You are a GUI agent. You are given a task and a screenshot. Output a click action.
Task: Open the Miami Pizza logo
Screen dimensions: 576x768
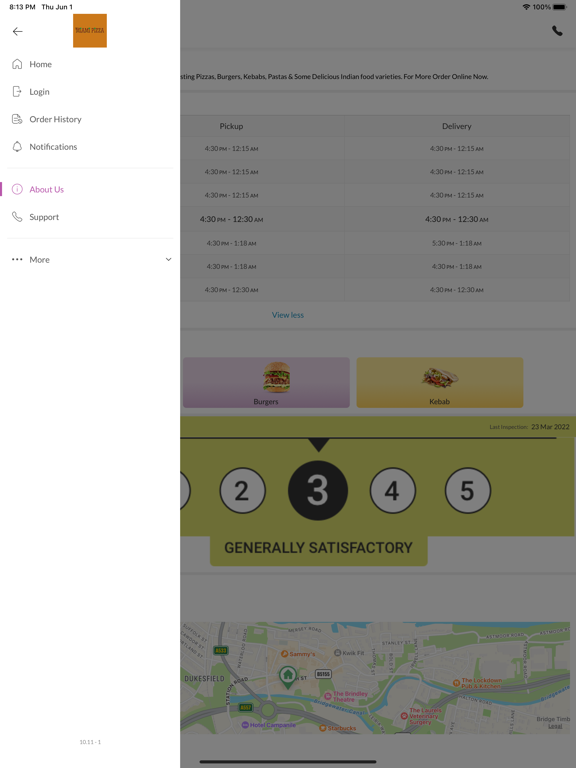tap(90, 30)
